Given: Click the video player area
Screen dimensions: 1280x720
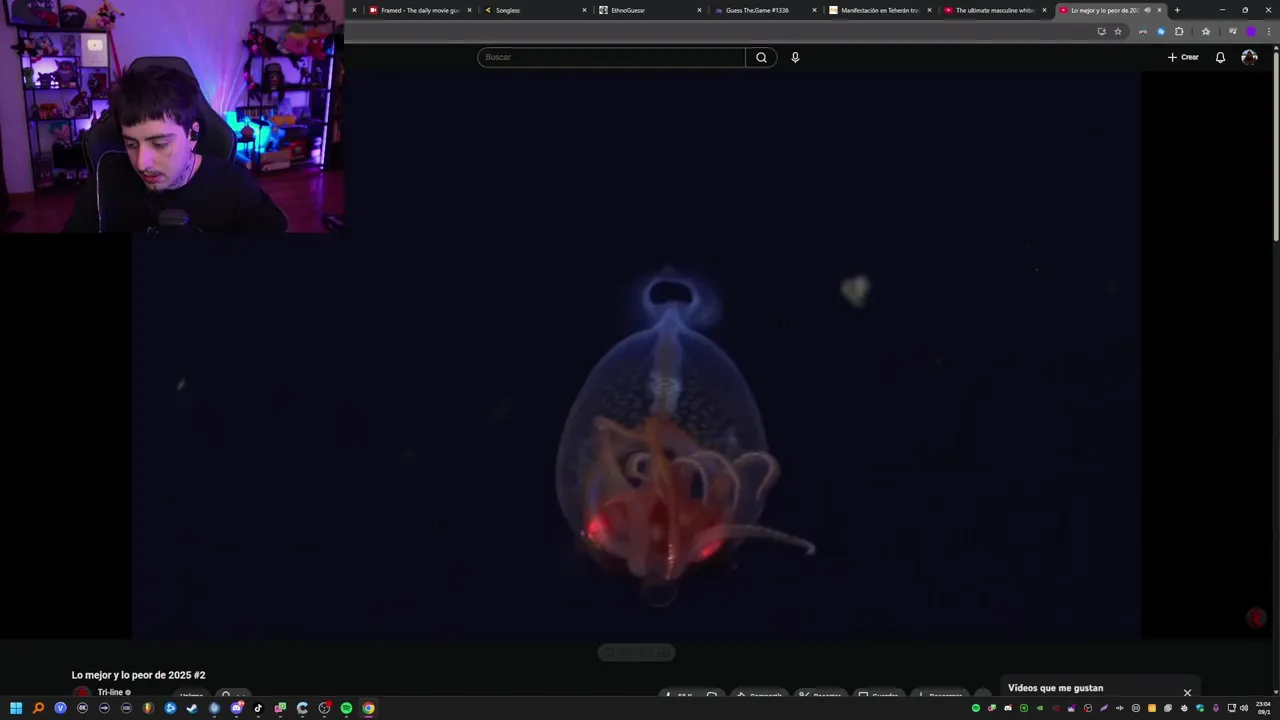Looking at the screenshot, I should coord(636,355).
